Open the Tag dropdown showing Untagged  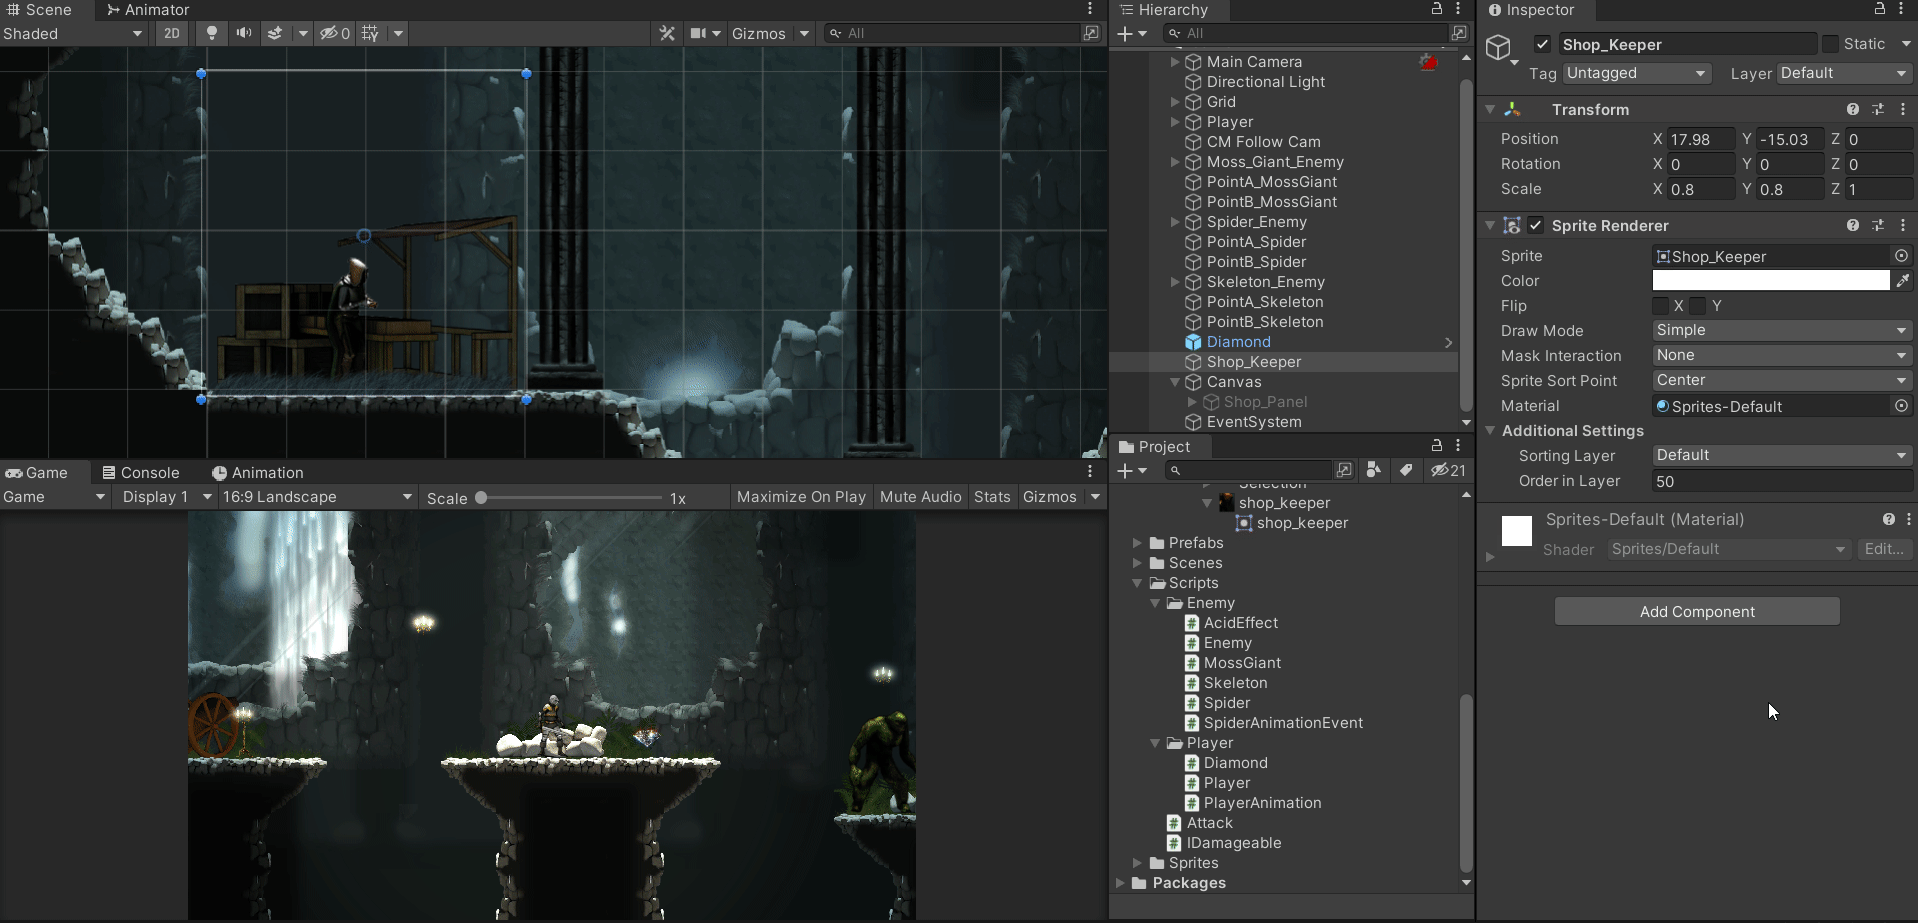pyautogui.click(x=1637, y=73)
